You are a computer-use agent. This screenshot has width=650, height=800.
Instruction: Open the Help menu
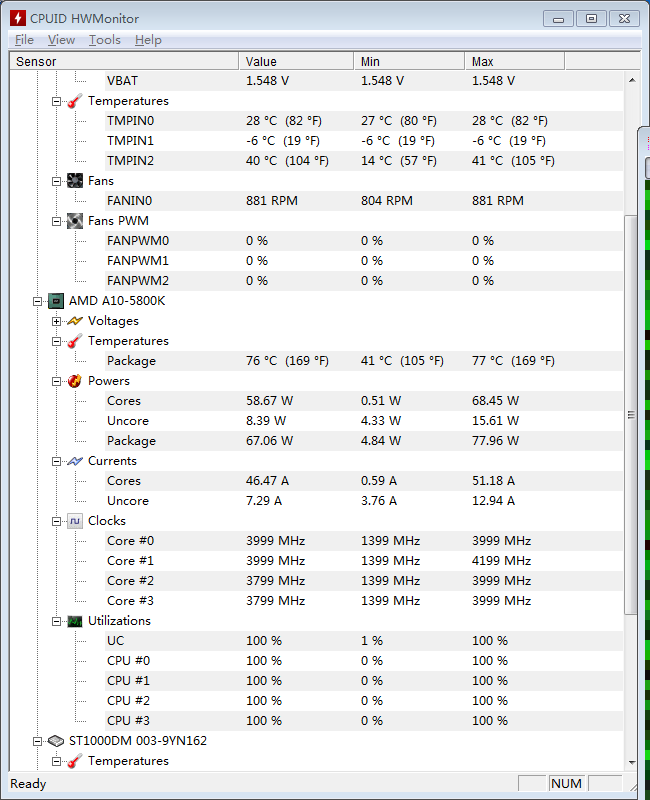click(148, 40)
